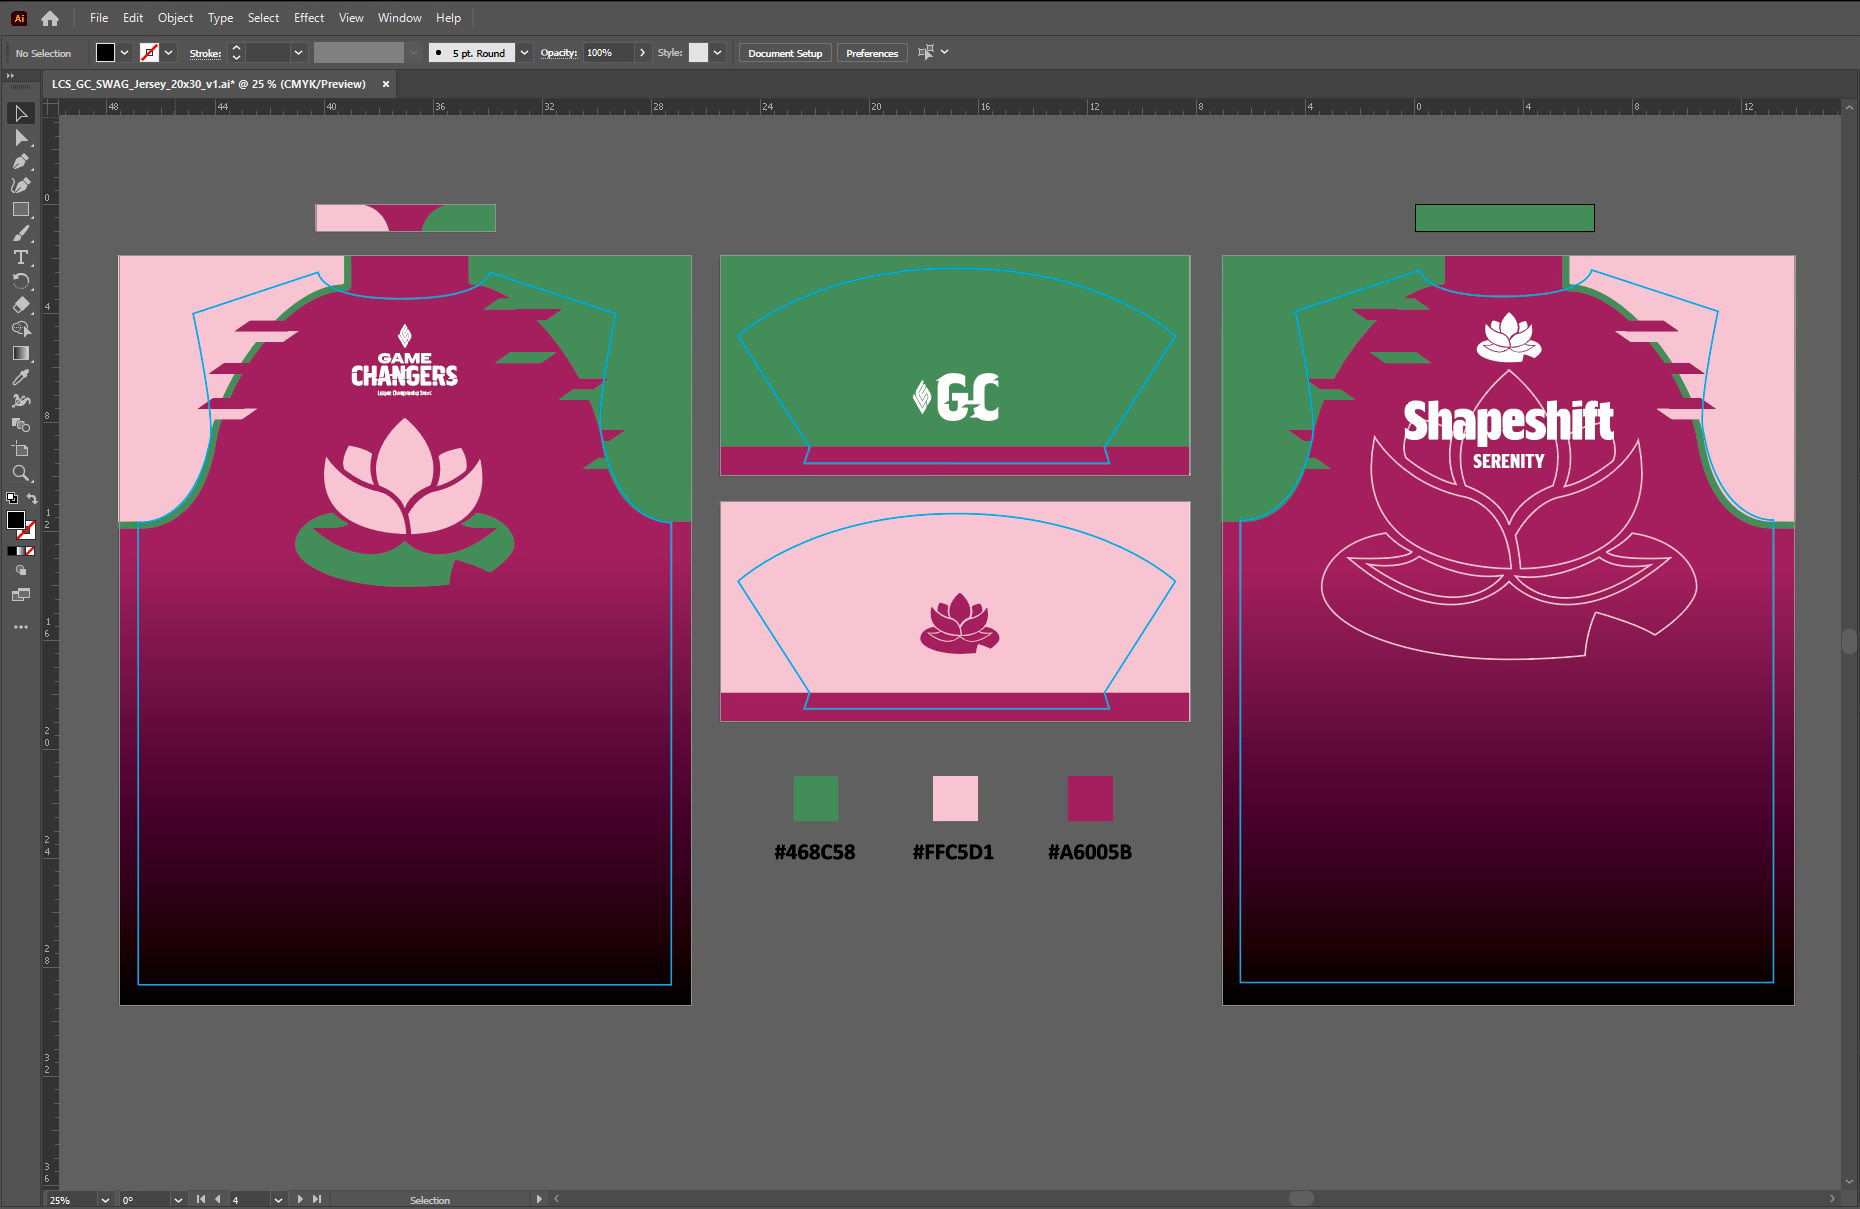The width and height of the screenshot is (1860, 1209).
Task: Open the Object menu
Action: tap(175, 18)
